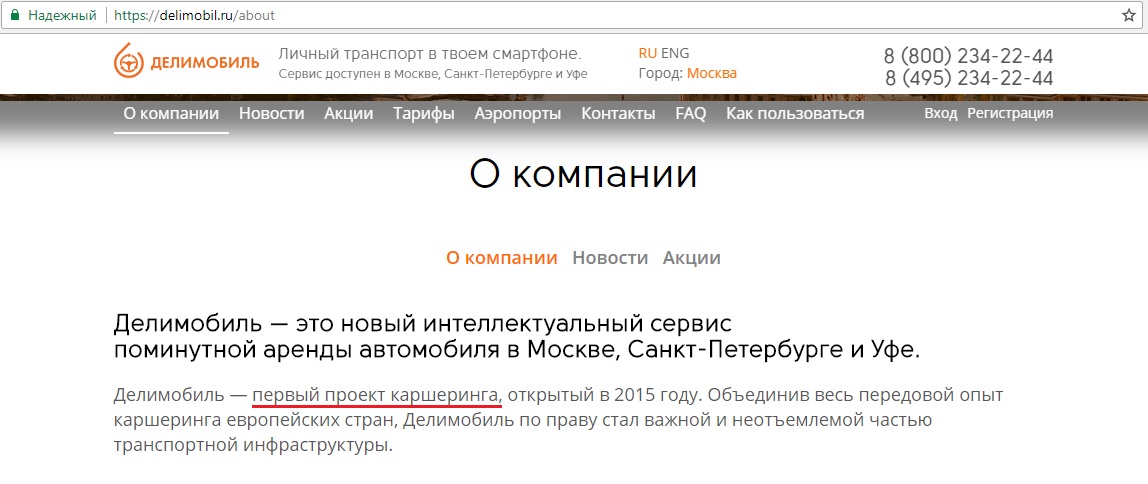Select the gray Акции sub-tab
This screenshot has width=1148, height=484.
[x=692, y=258]
